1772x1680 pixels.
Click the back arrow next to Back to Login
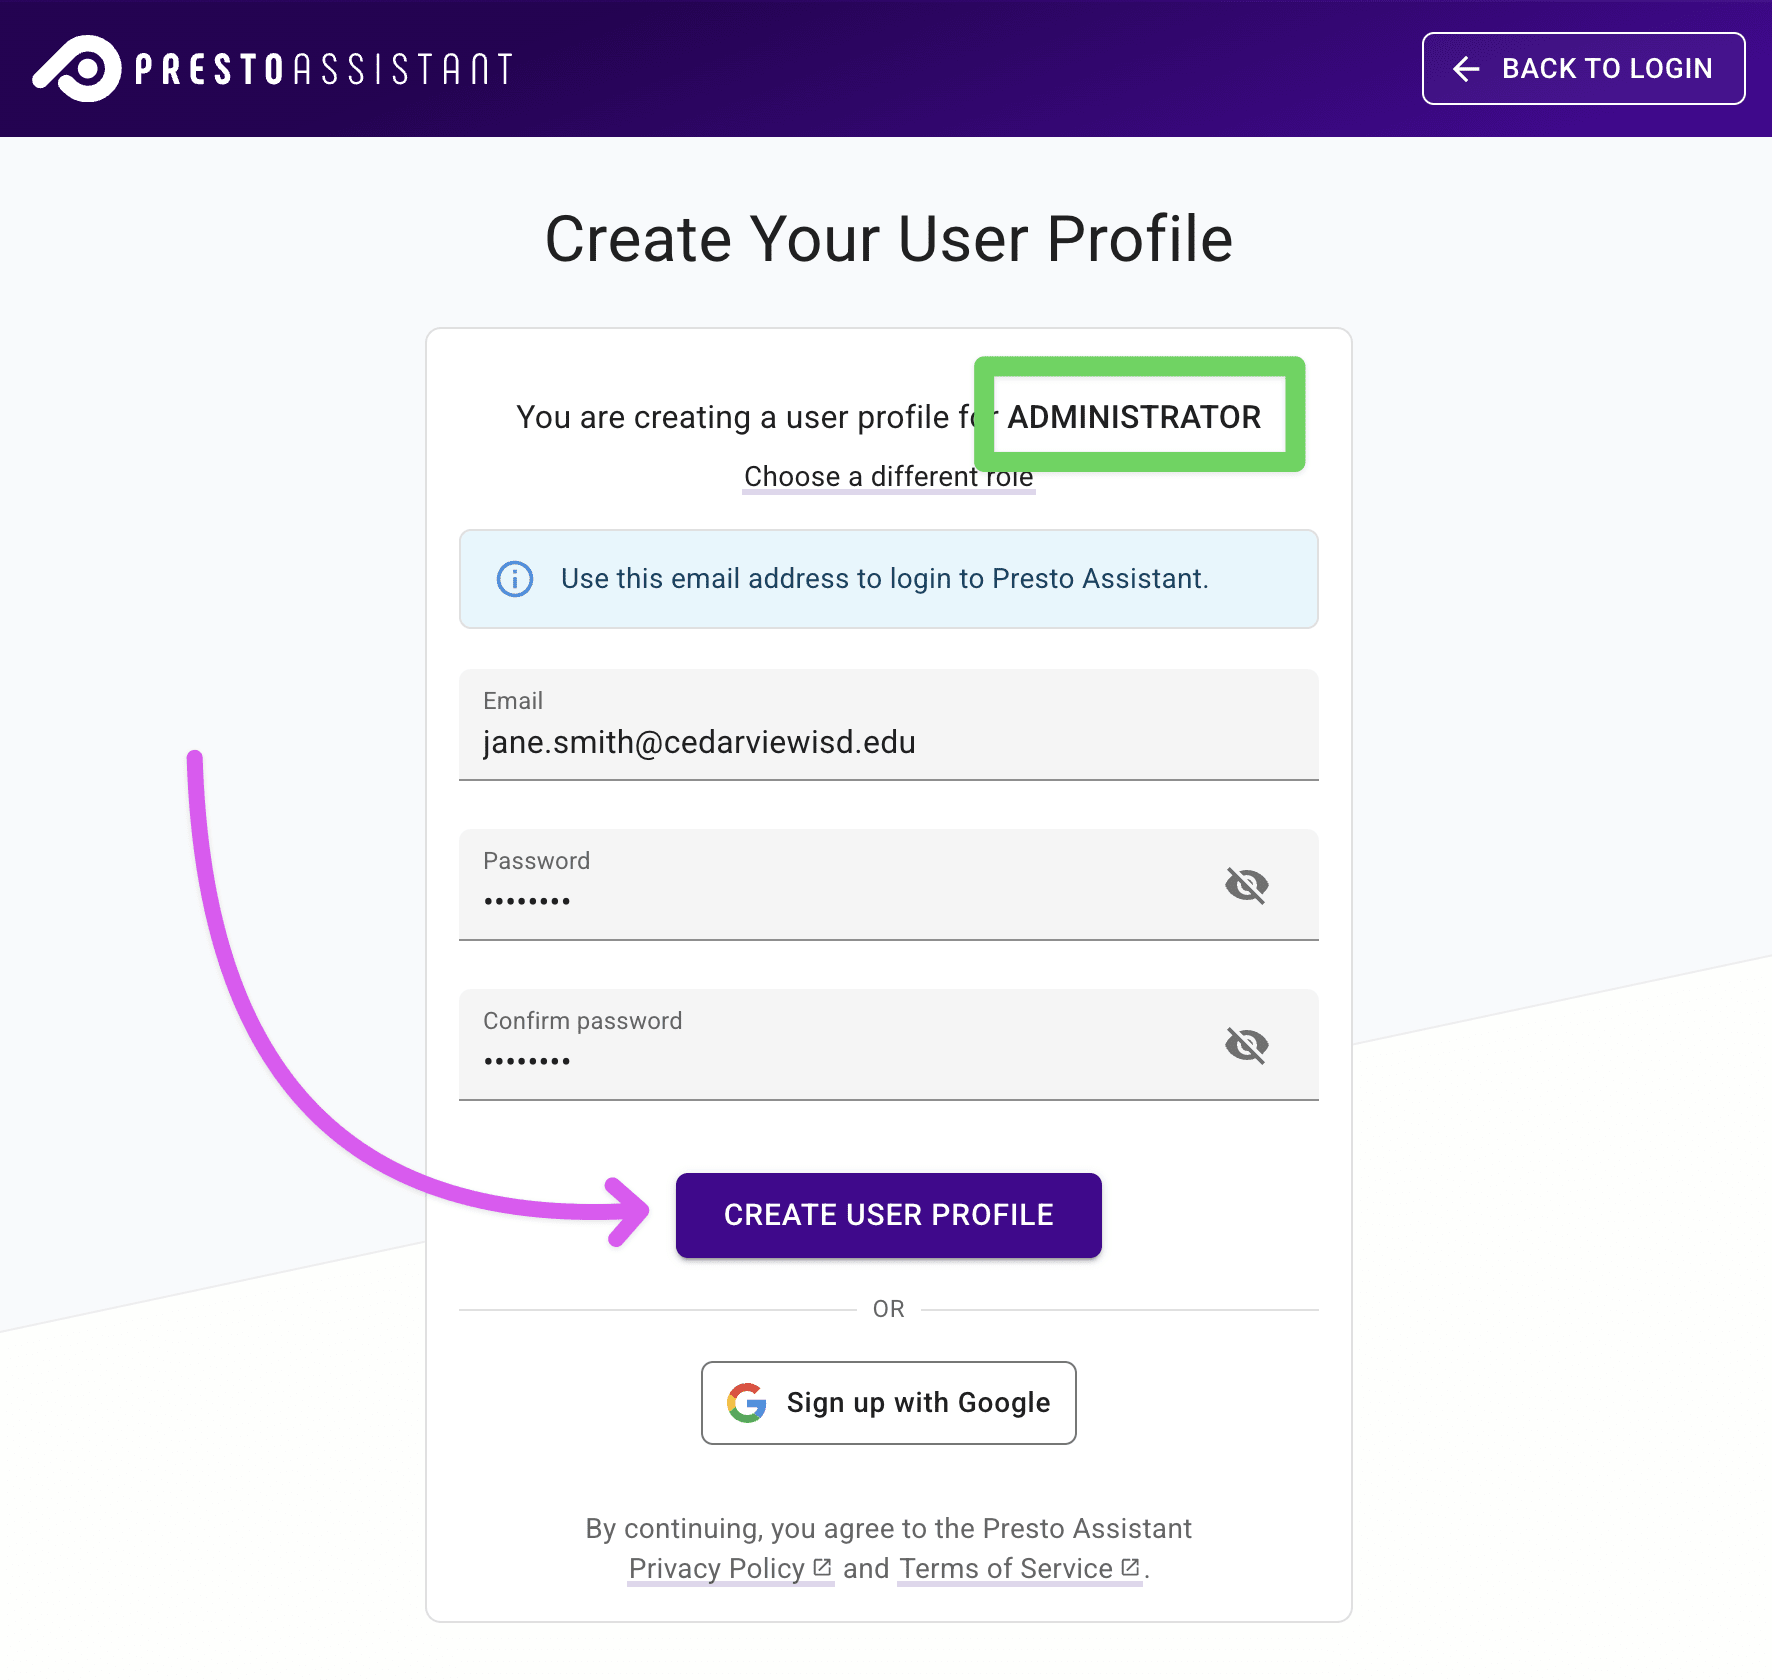[1466, 68]
